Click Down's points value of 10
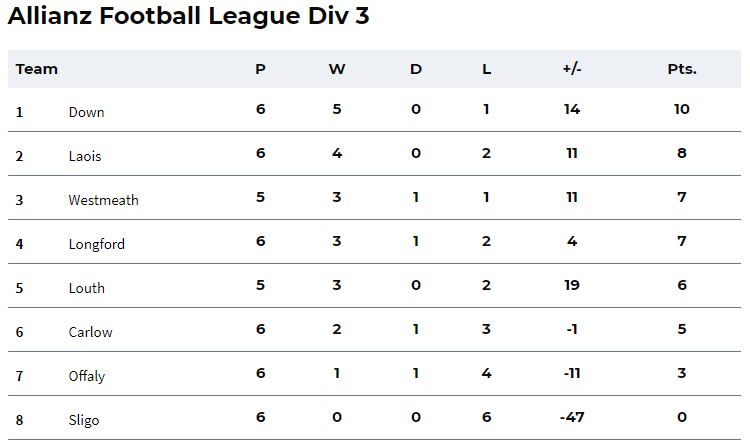The image size is (750, 446). click(x=682, y=109)
